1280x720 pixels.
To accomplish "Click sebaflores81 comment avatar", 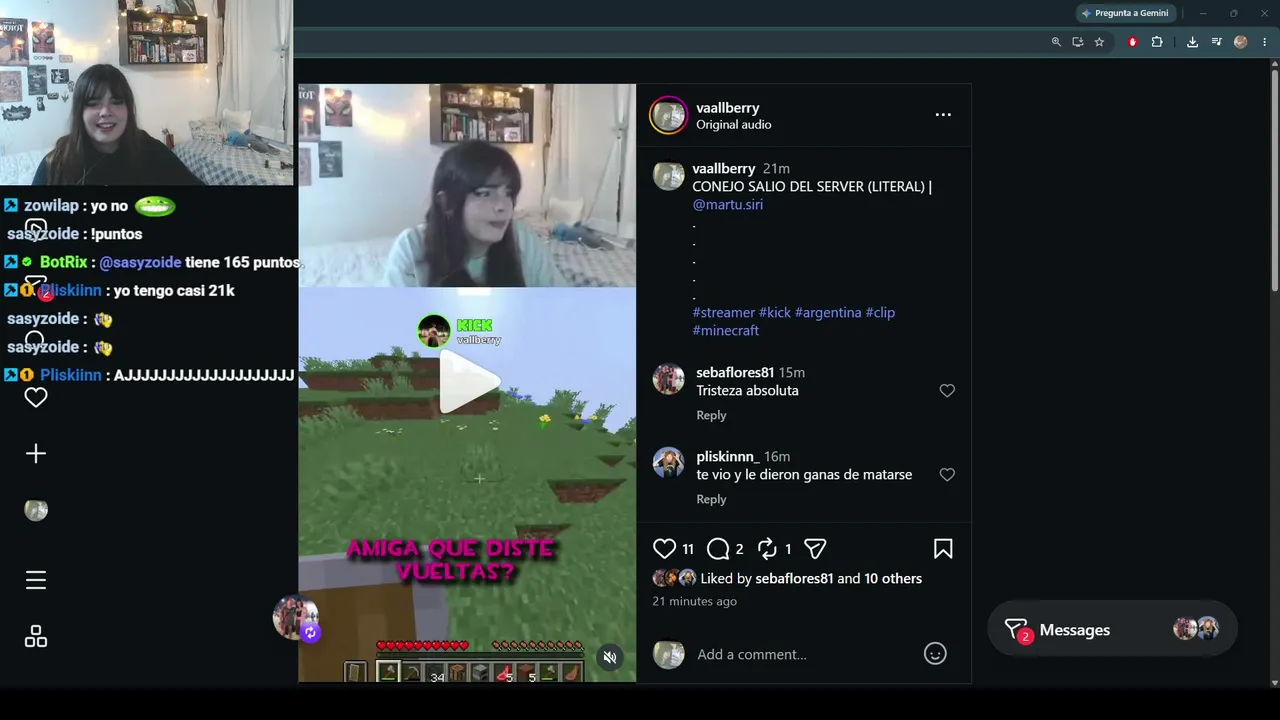I will tap(668, 380).
